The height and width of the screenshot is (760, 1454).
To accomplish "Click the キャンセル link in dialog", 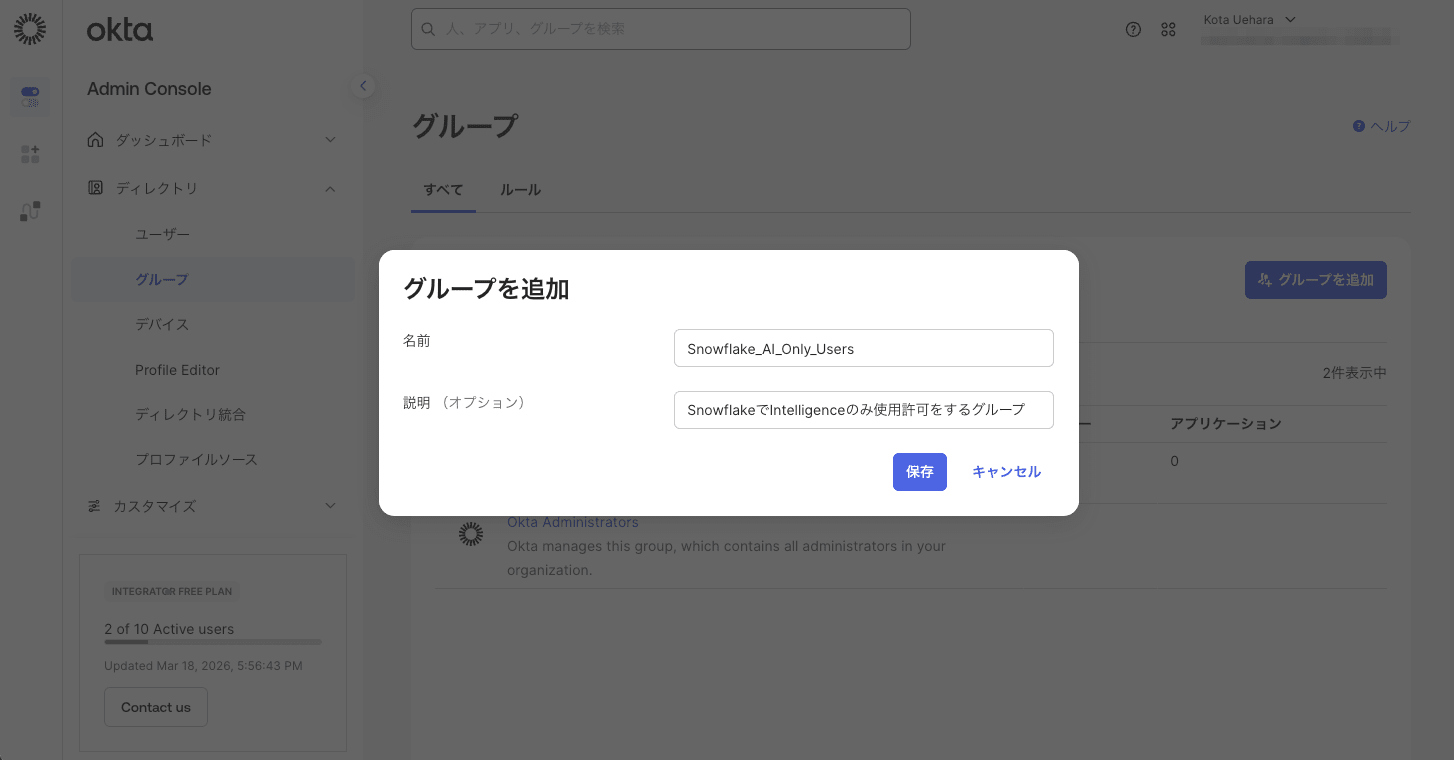I will (1006, 472).
